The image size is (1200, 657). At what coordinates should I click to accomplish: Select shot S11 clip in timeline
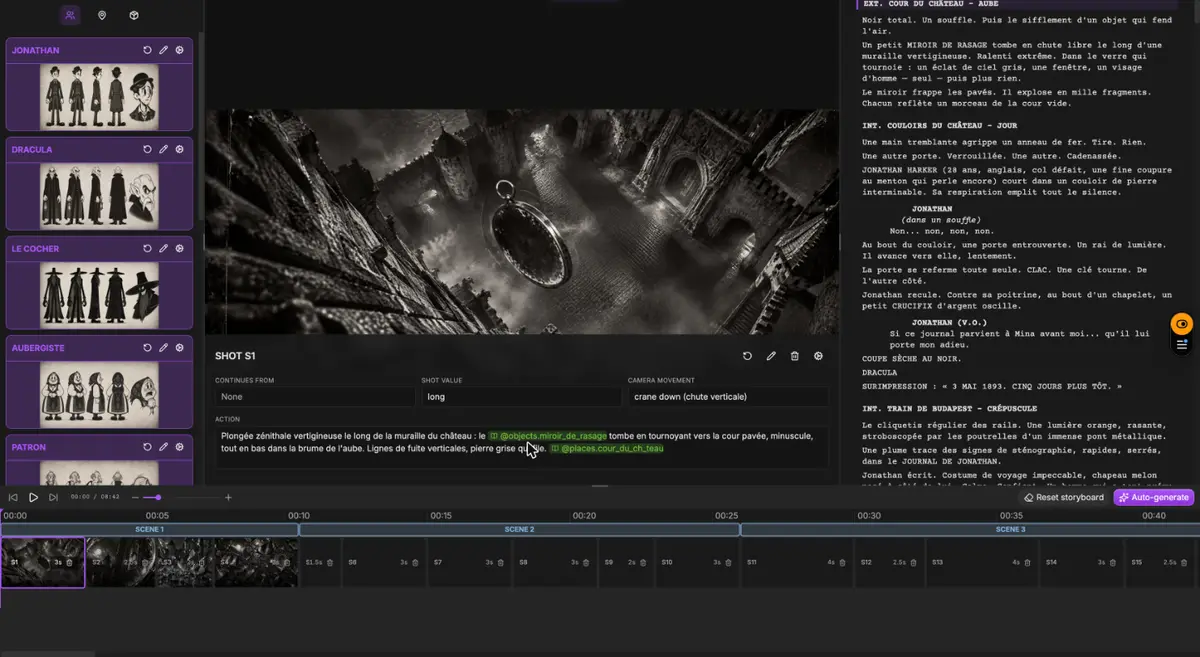coord(797,562)
